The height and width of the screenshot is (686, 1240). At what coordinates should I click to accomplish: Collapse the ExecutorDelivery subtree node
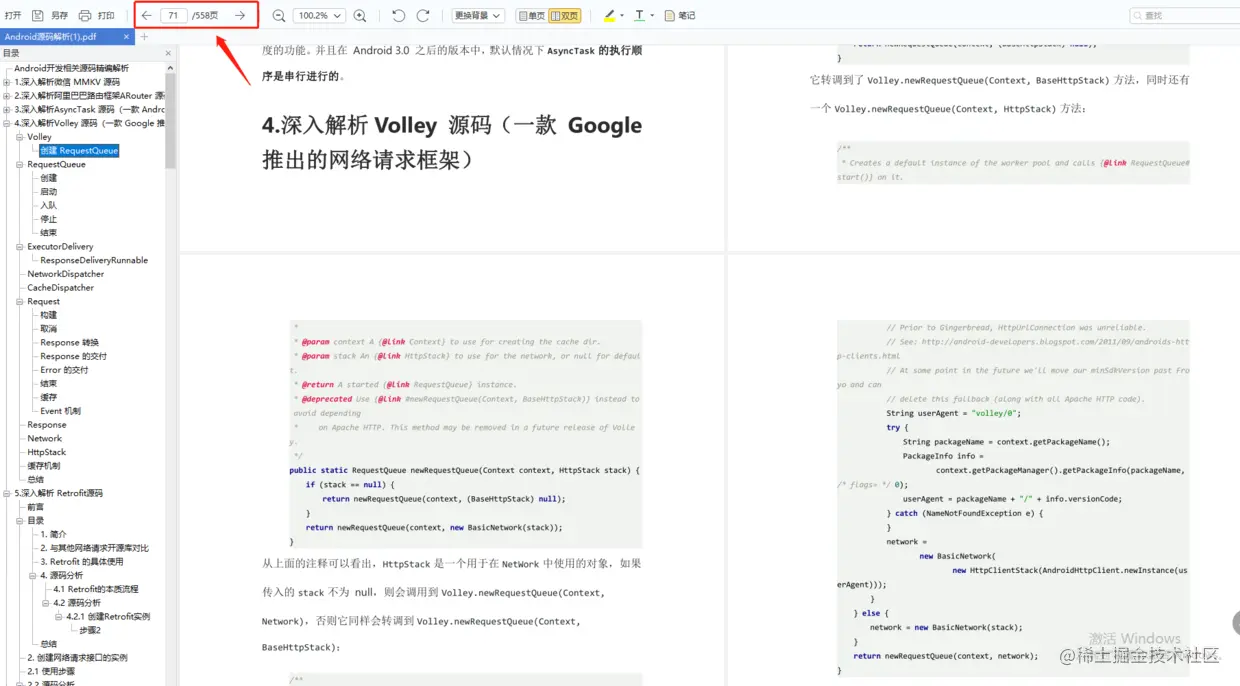pos(20,246)
